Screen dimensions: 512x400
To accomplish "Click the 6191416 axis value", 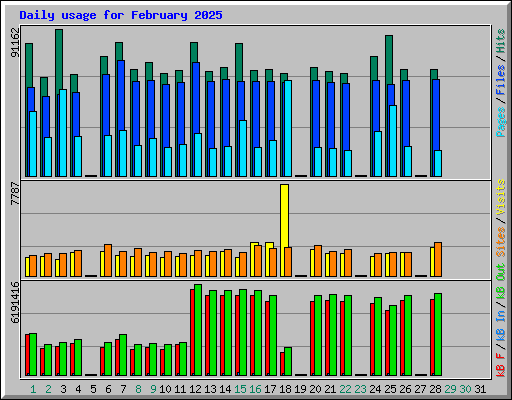I will click(15, 302).
